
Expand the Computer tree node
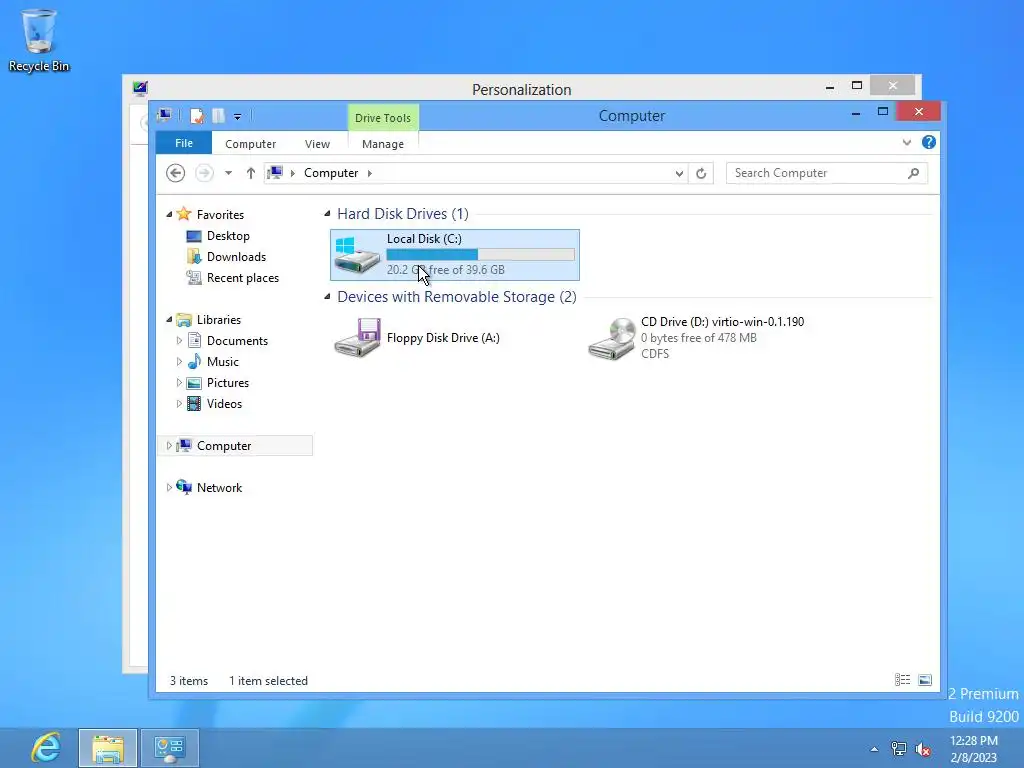[x=169, y=445]
